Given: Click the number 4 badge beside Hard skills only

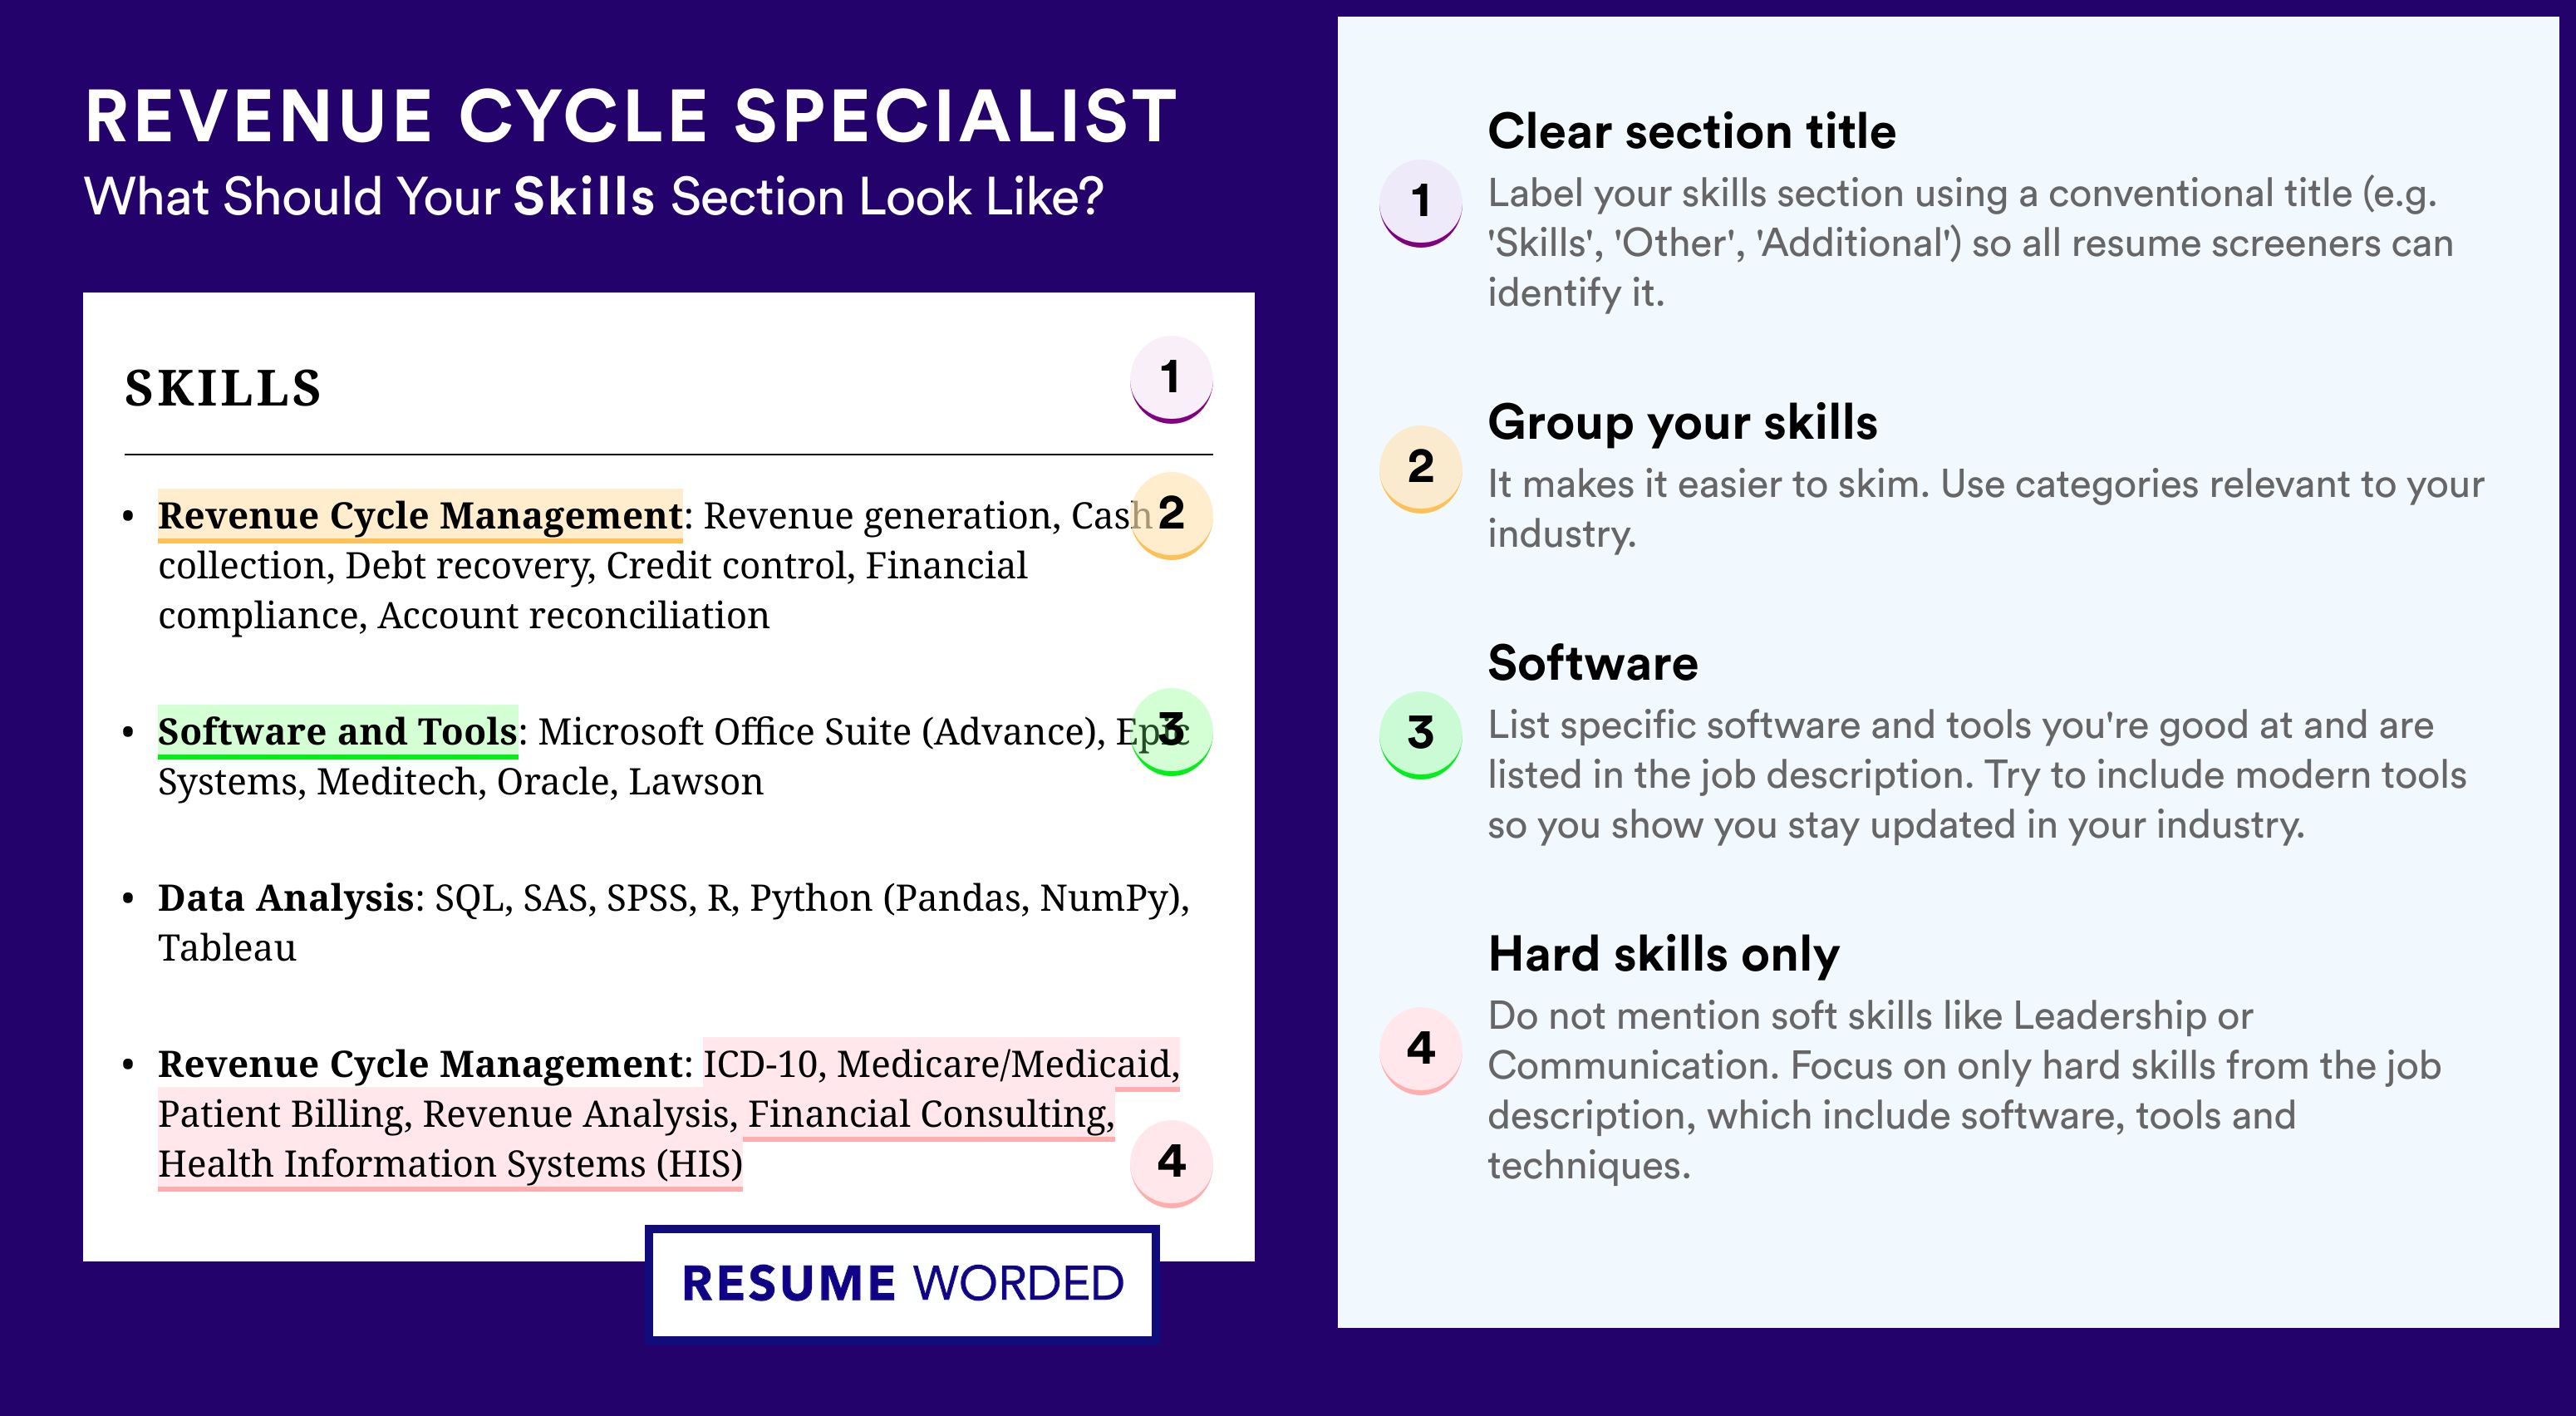Looking at the screenshot, I should (1421, 1050).
